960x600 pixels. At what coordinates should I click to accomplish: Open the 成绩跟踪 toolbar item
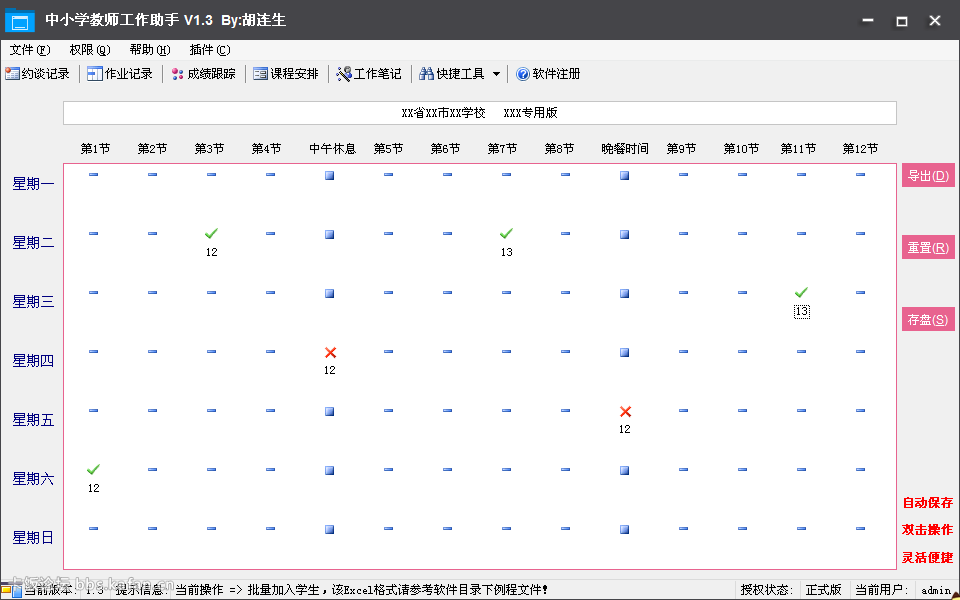[x=204, y=74]
